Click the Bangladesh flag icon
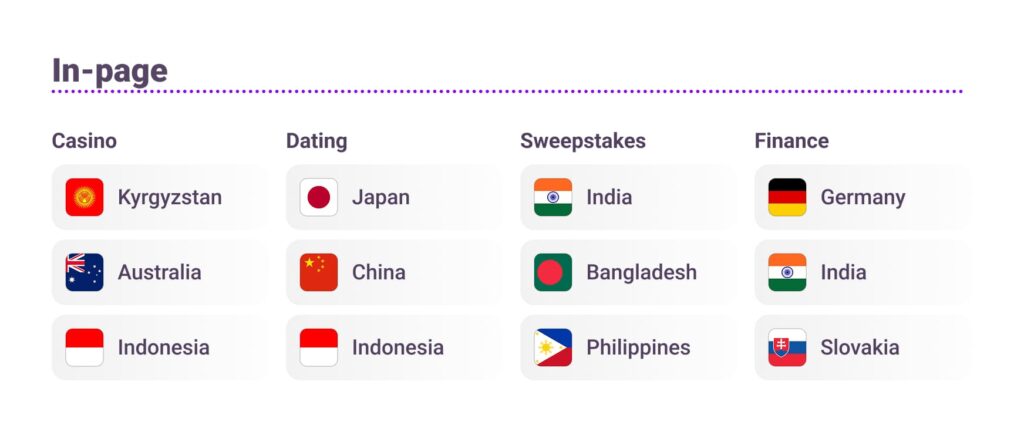 553,272
